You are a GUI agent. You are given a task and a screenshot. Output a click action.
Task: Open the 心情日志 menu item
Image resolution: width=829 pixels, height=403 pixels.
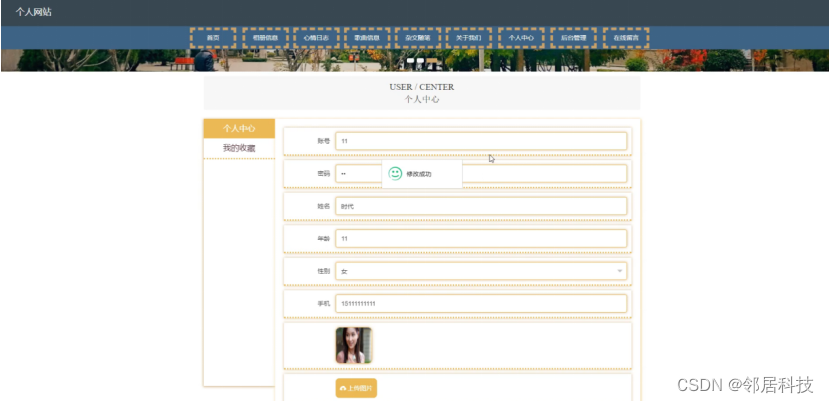[x=316, y=38]
